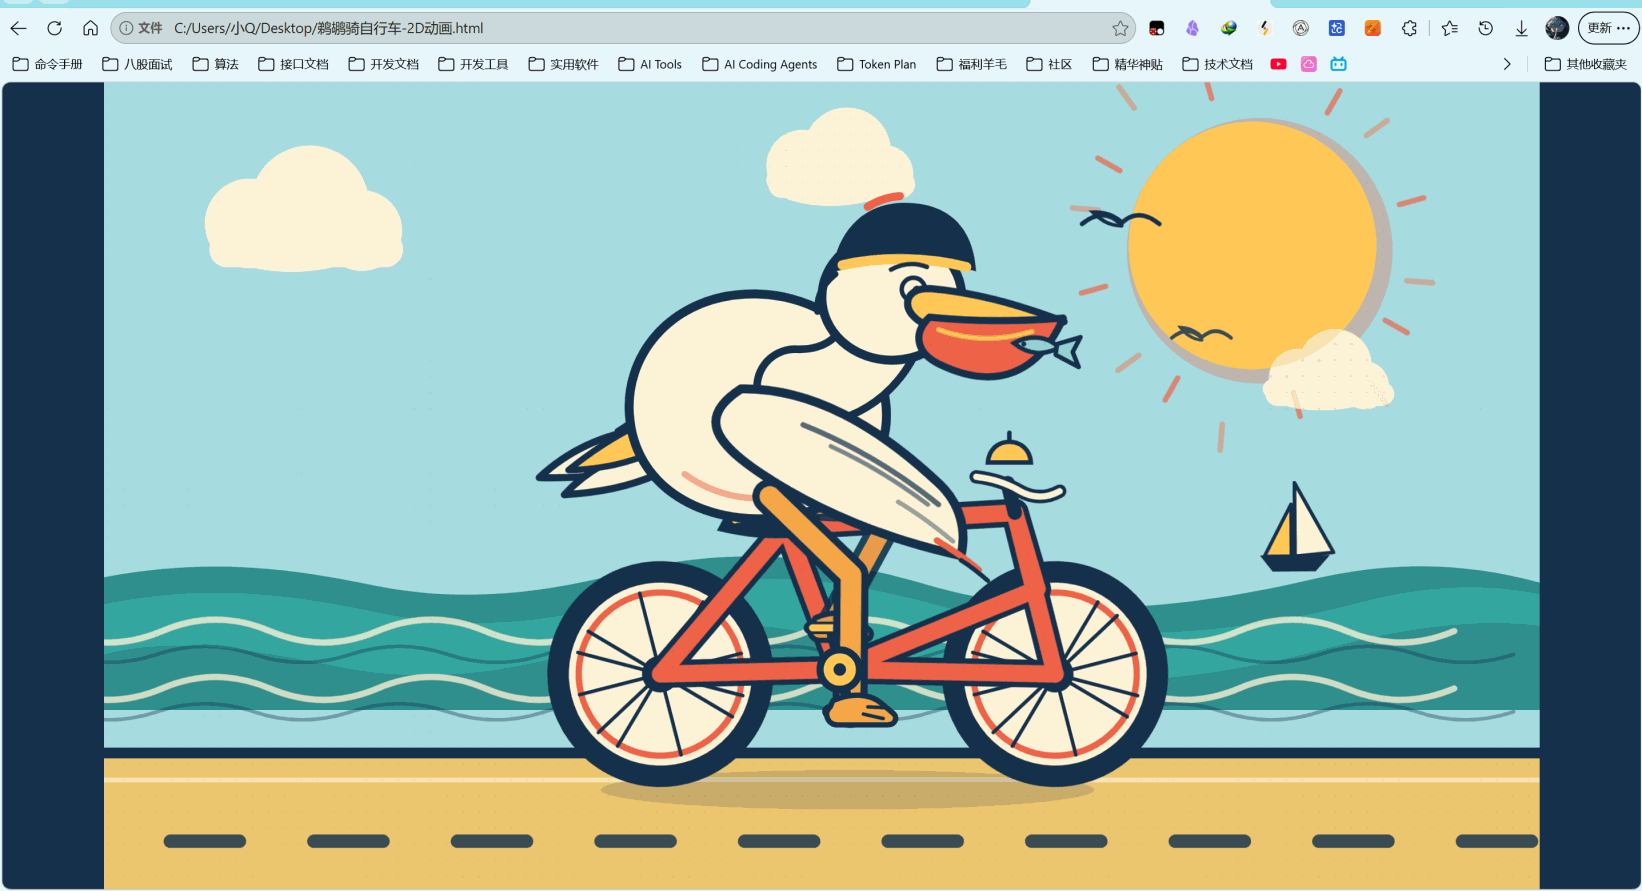
Task: Open the extensions puzzle-piece menu
Action: coord(1409,28)
